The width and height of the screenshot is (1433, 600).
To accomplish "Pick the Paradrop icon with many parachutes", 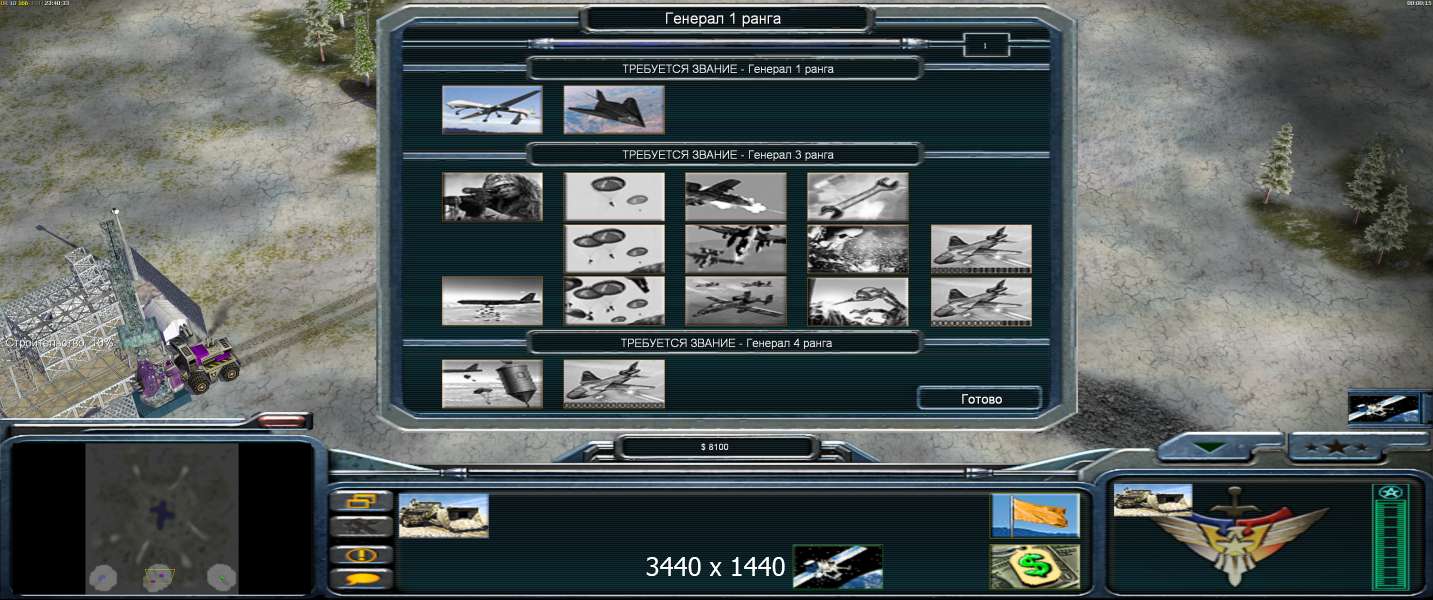I will tap(614, 301).
